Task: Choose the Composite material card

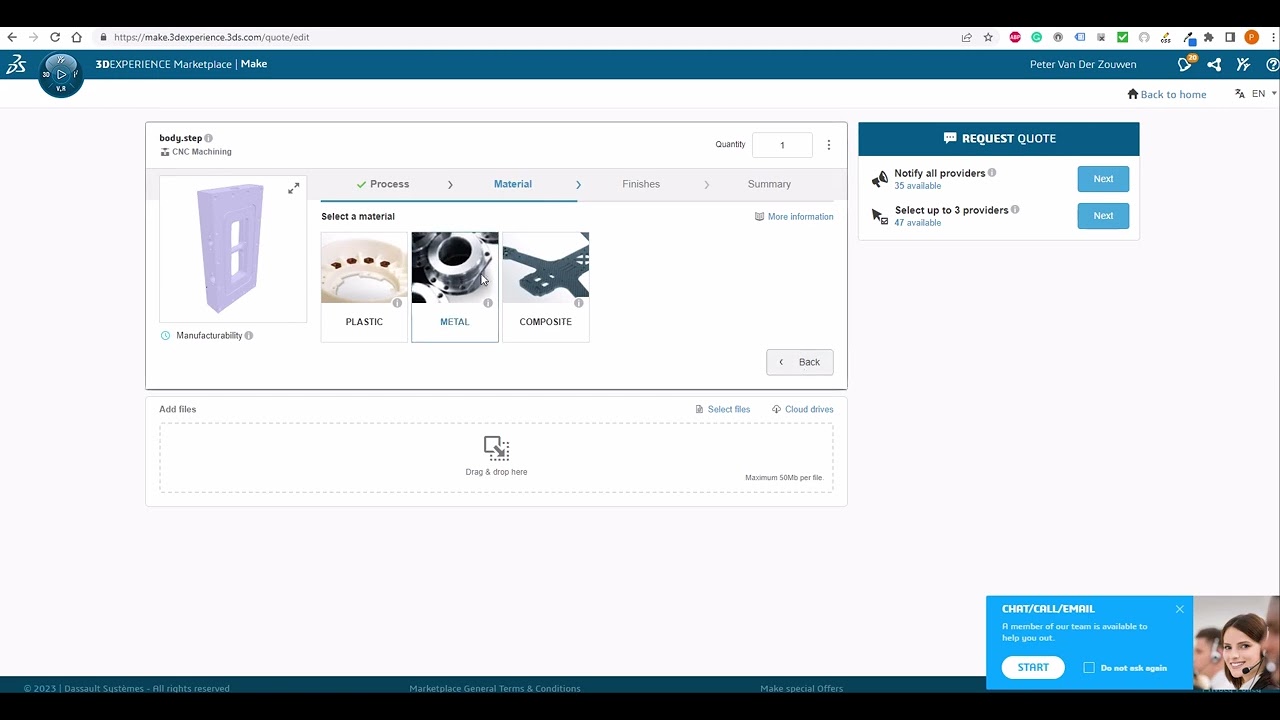Action: click(x=546, y=287)
